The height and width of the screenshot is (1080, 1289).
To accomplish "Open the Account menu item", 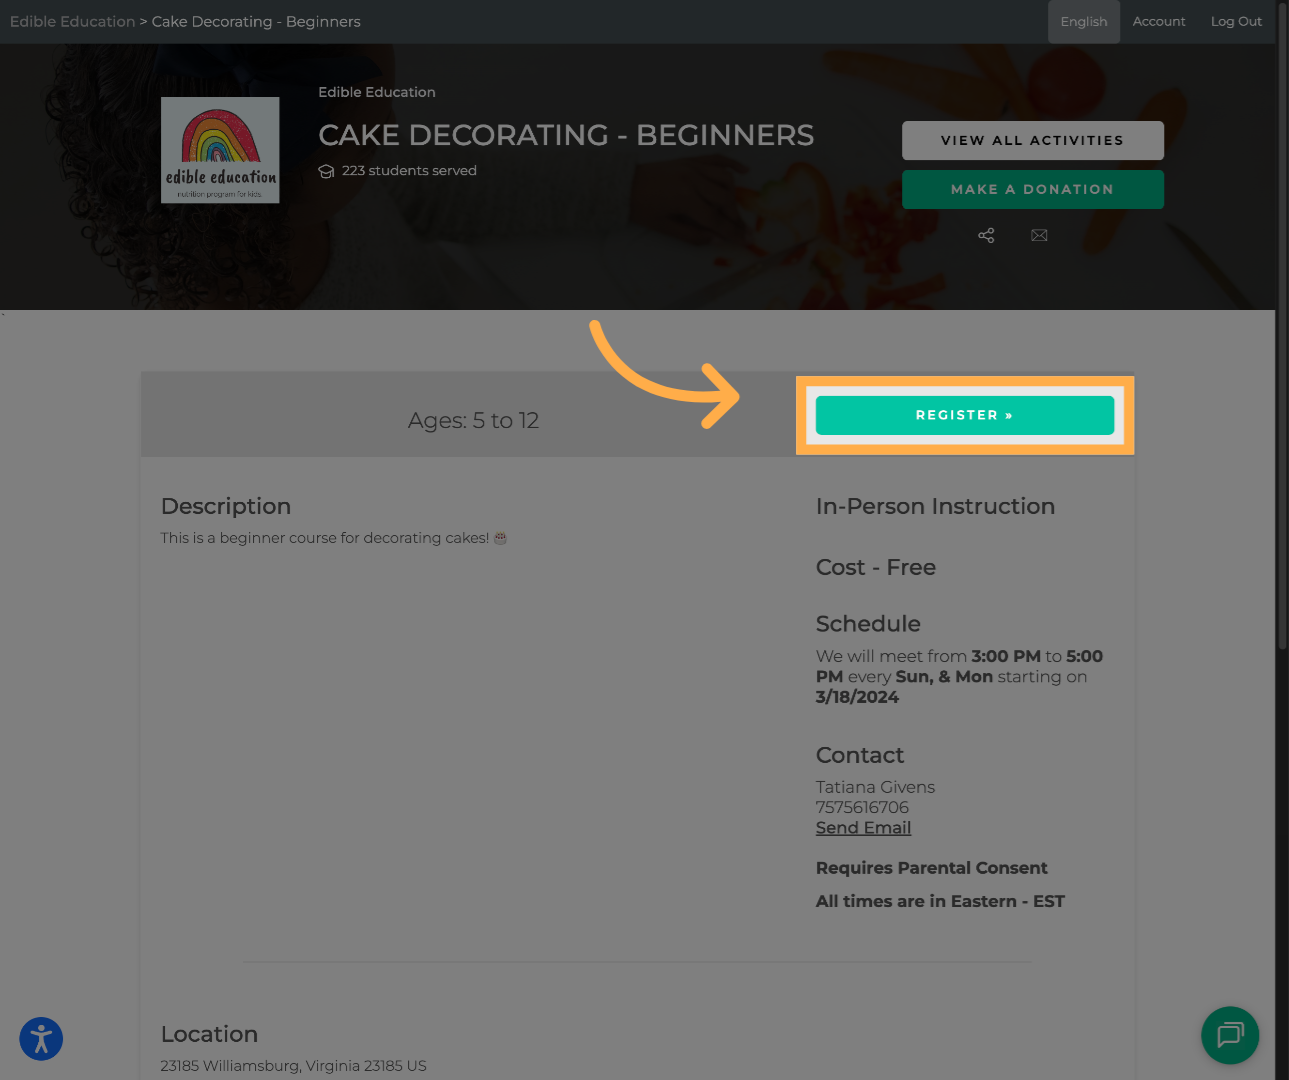I will click(x=1159, y=21).
